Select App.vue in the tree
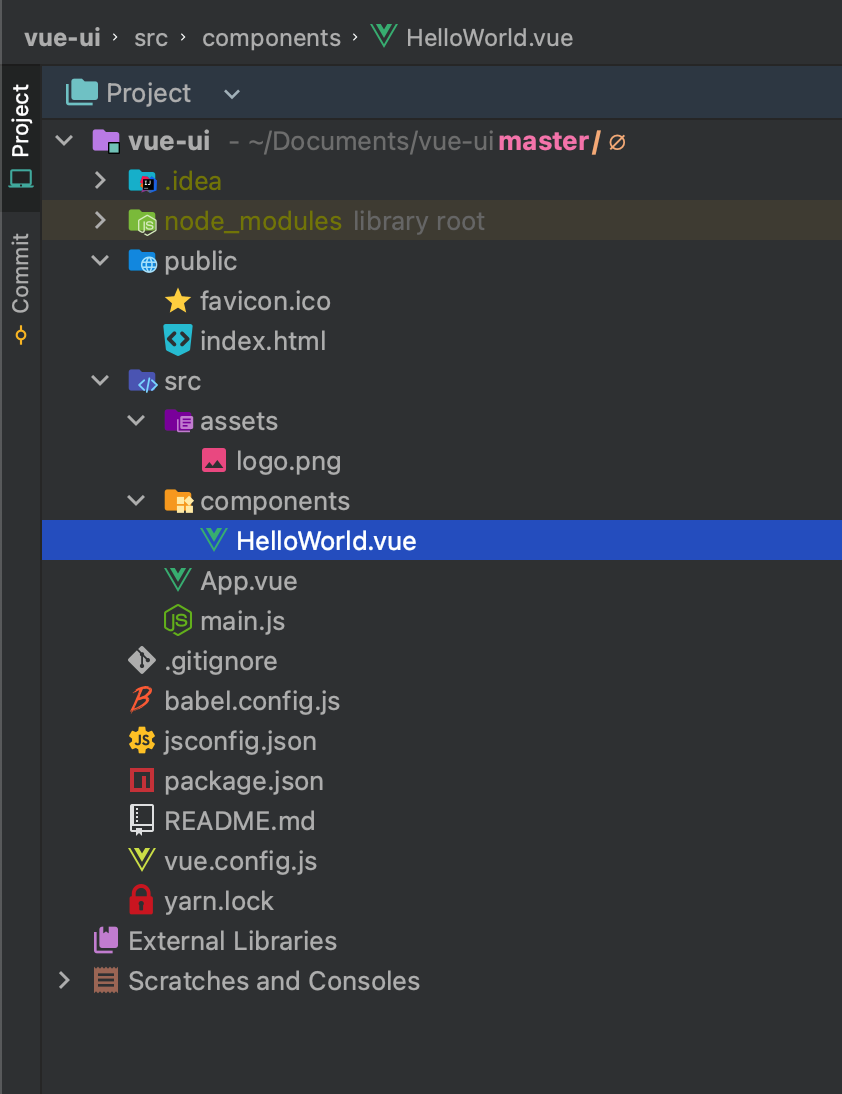The width and height of the screenshot is (842, 1094). pos(248,581)
